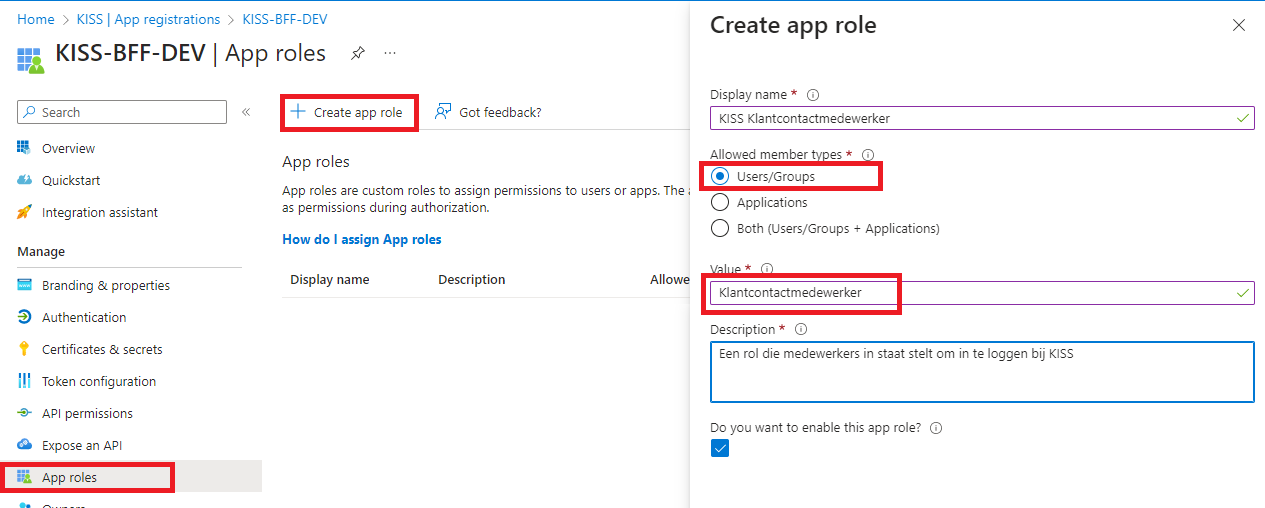Sort by Display name column header
The height and width of the screenshot is (508, 1265).
point(330,279)
